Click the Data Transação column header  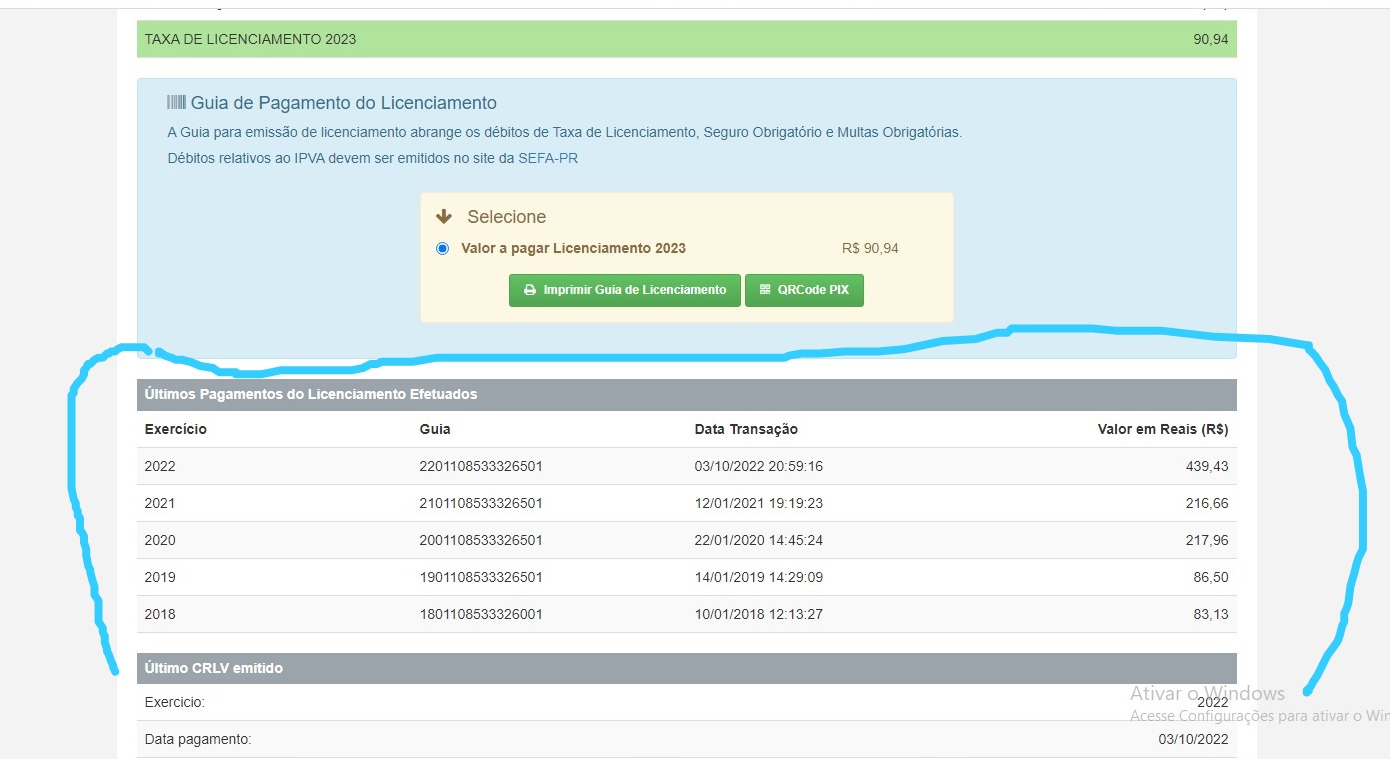[x=746, y=429]
